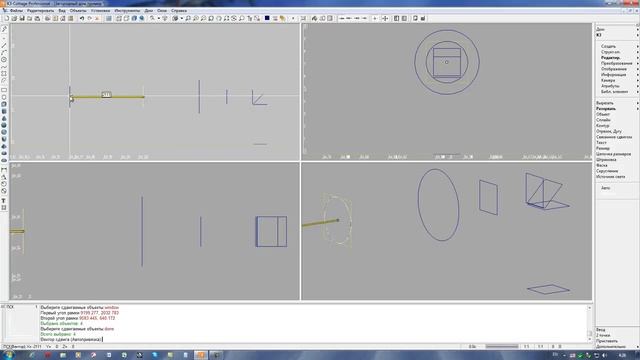Click the first magnifier zoom icon

coord(188,18)
